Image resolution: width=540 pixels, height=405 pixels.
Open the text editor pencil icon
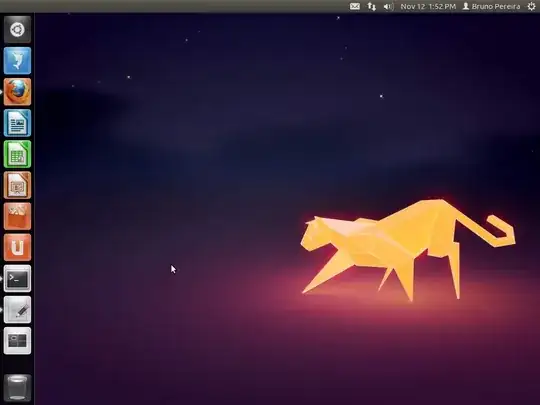point(17,310)
